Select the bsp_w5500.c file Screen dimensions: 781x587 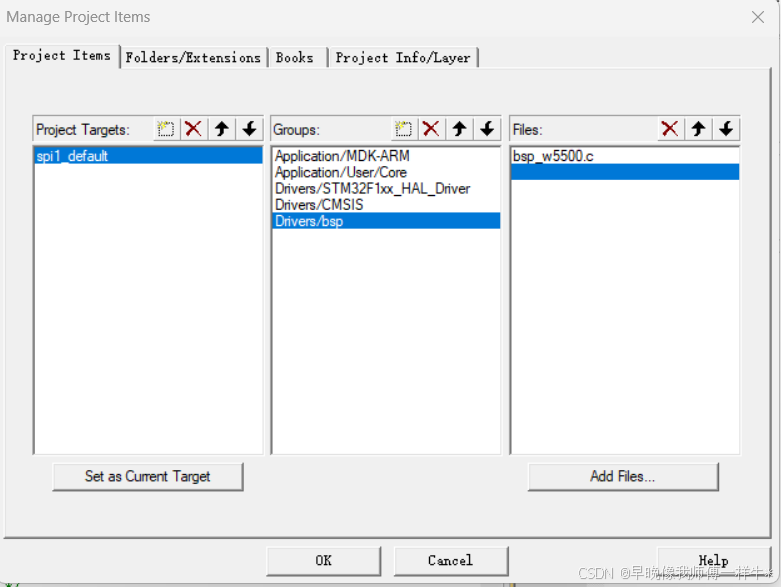click(625, 156)
